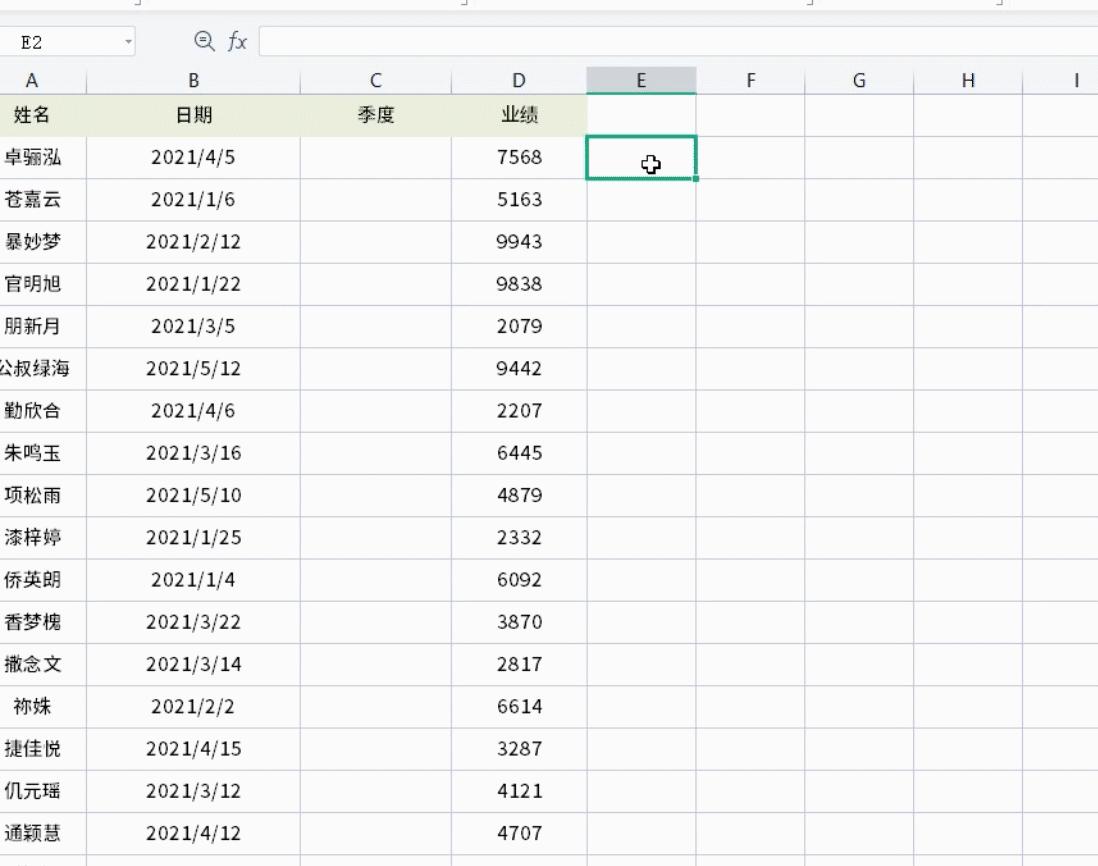Select name cell 撒念文
This screenshot has width=1098, height=866.
[42, 664]
